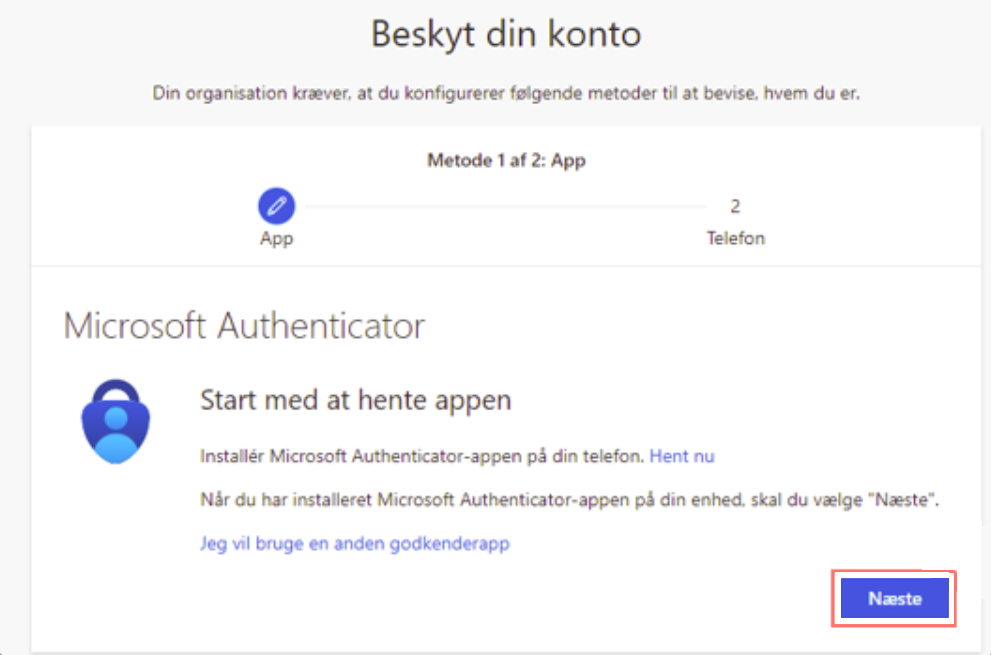Click the Beskyt din konto page title
Screen dimensions: 991x655
tap(505, 35)
